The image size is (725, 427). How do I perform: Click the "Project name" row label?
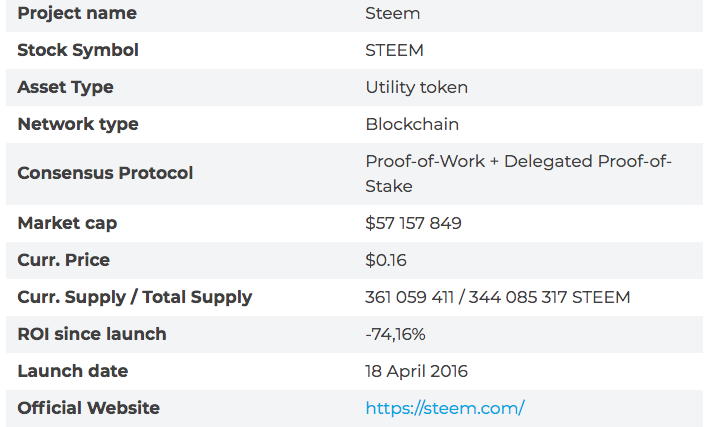(77, 13)
